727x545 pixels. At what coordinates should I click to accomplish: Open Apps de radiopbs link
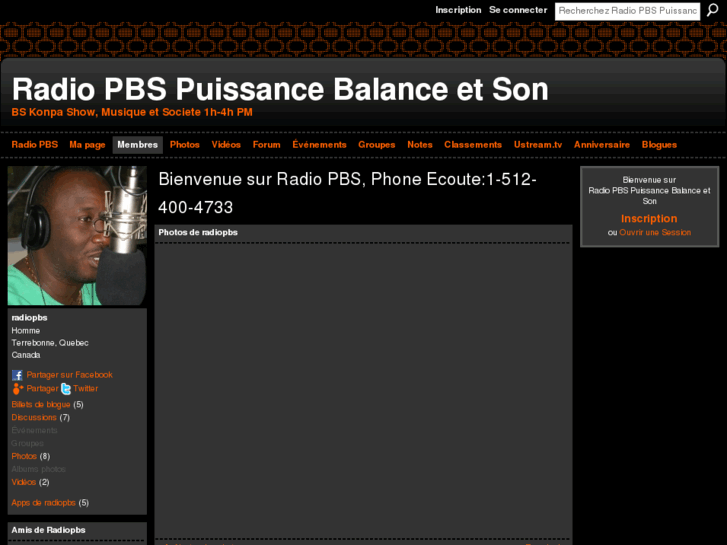pos(44,503)
